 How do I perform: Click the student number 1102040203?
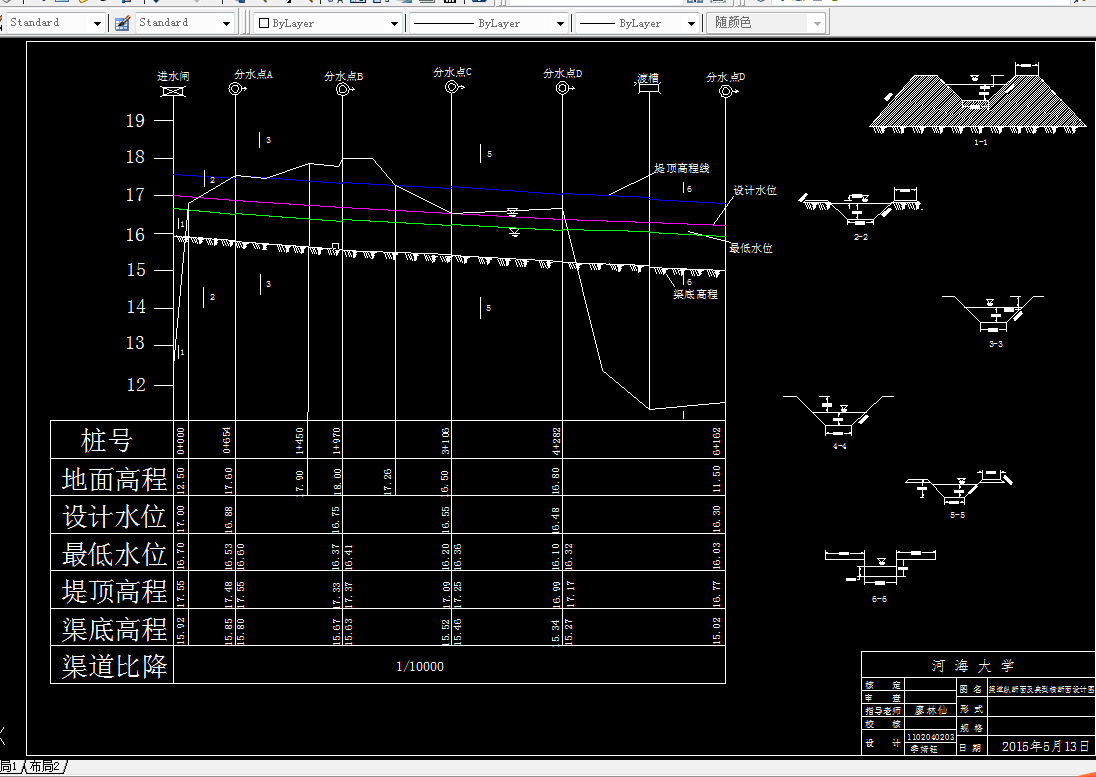coord(930,736)
